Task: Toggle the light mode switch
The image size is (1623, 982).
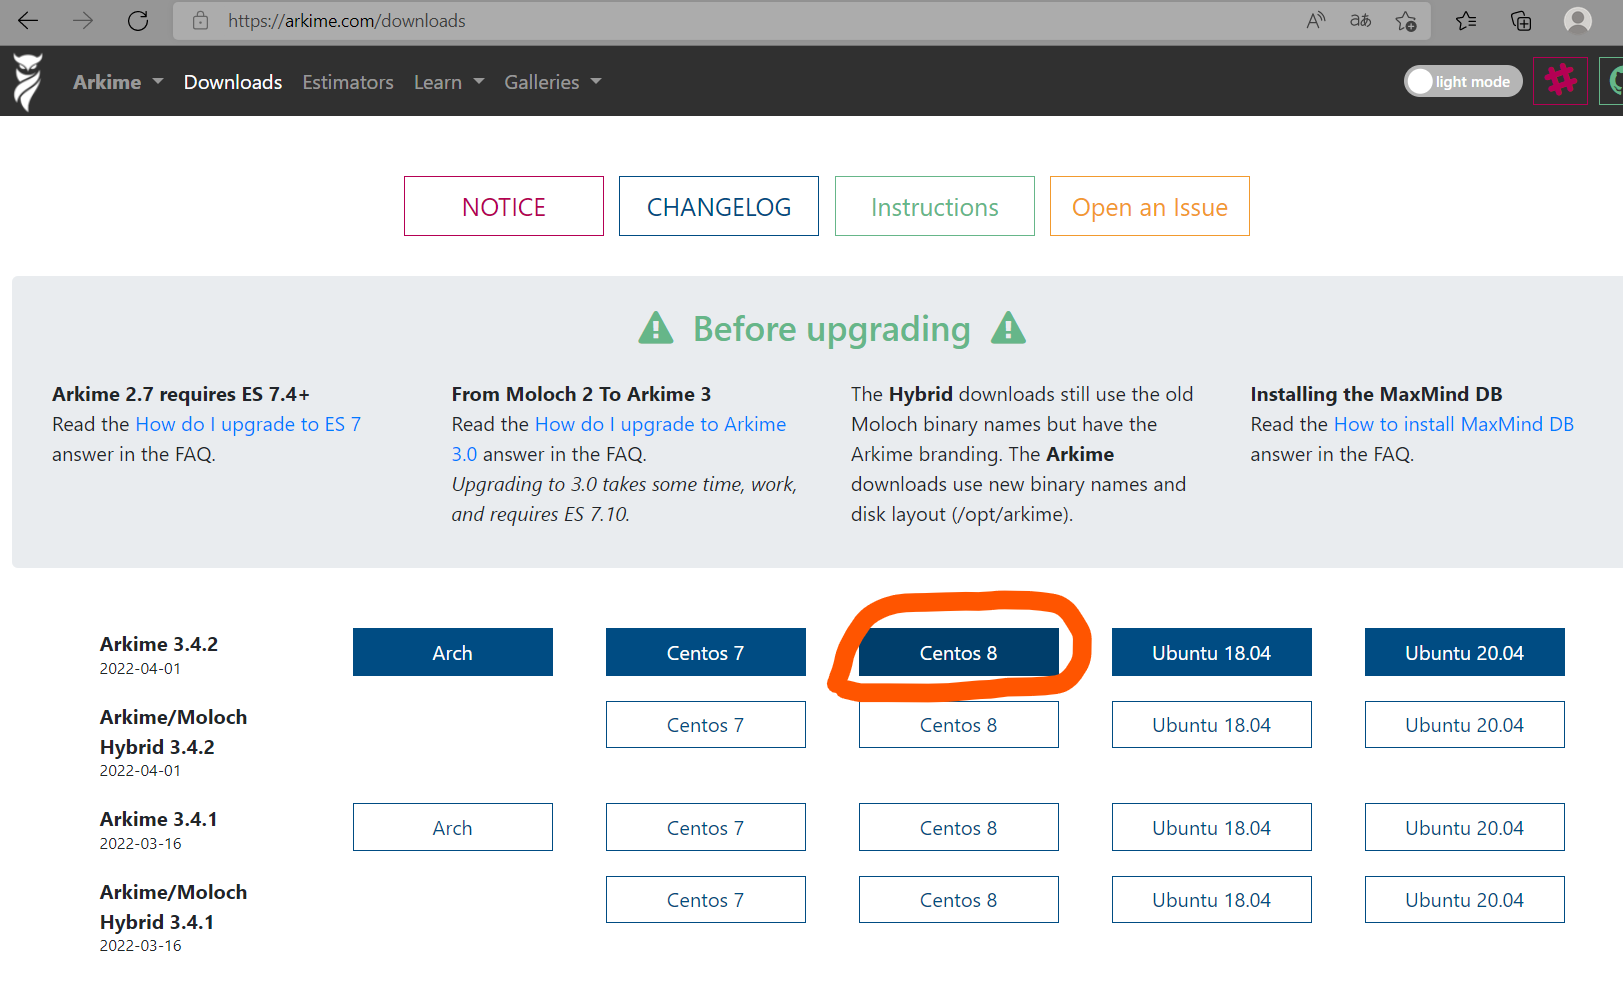Action: point(1463,81)
